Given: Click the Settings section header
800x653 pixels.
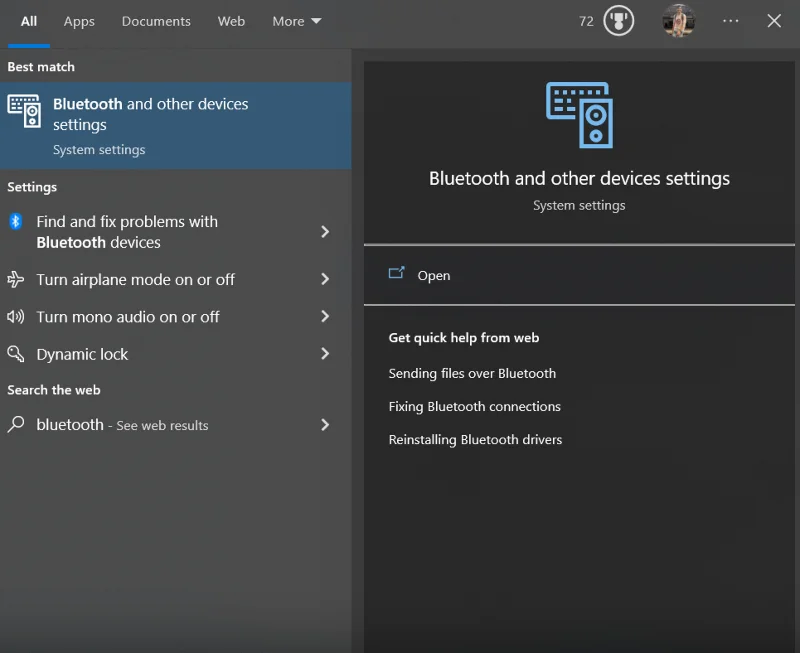Looking at the screenshot, I should pos(32,187).
